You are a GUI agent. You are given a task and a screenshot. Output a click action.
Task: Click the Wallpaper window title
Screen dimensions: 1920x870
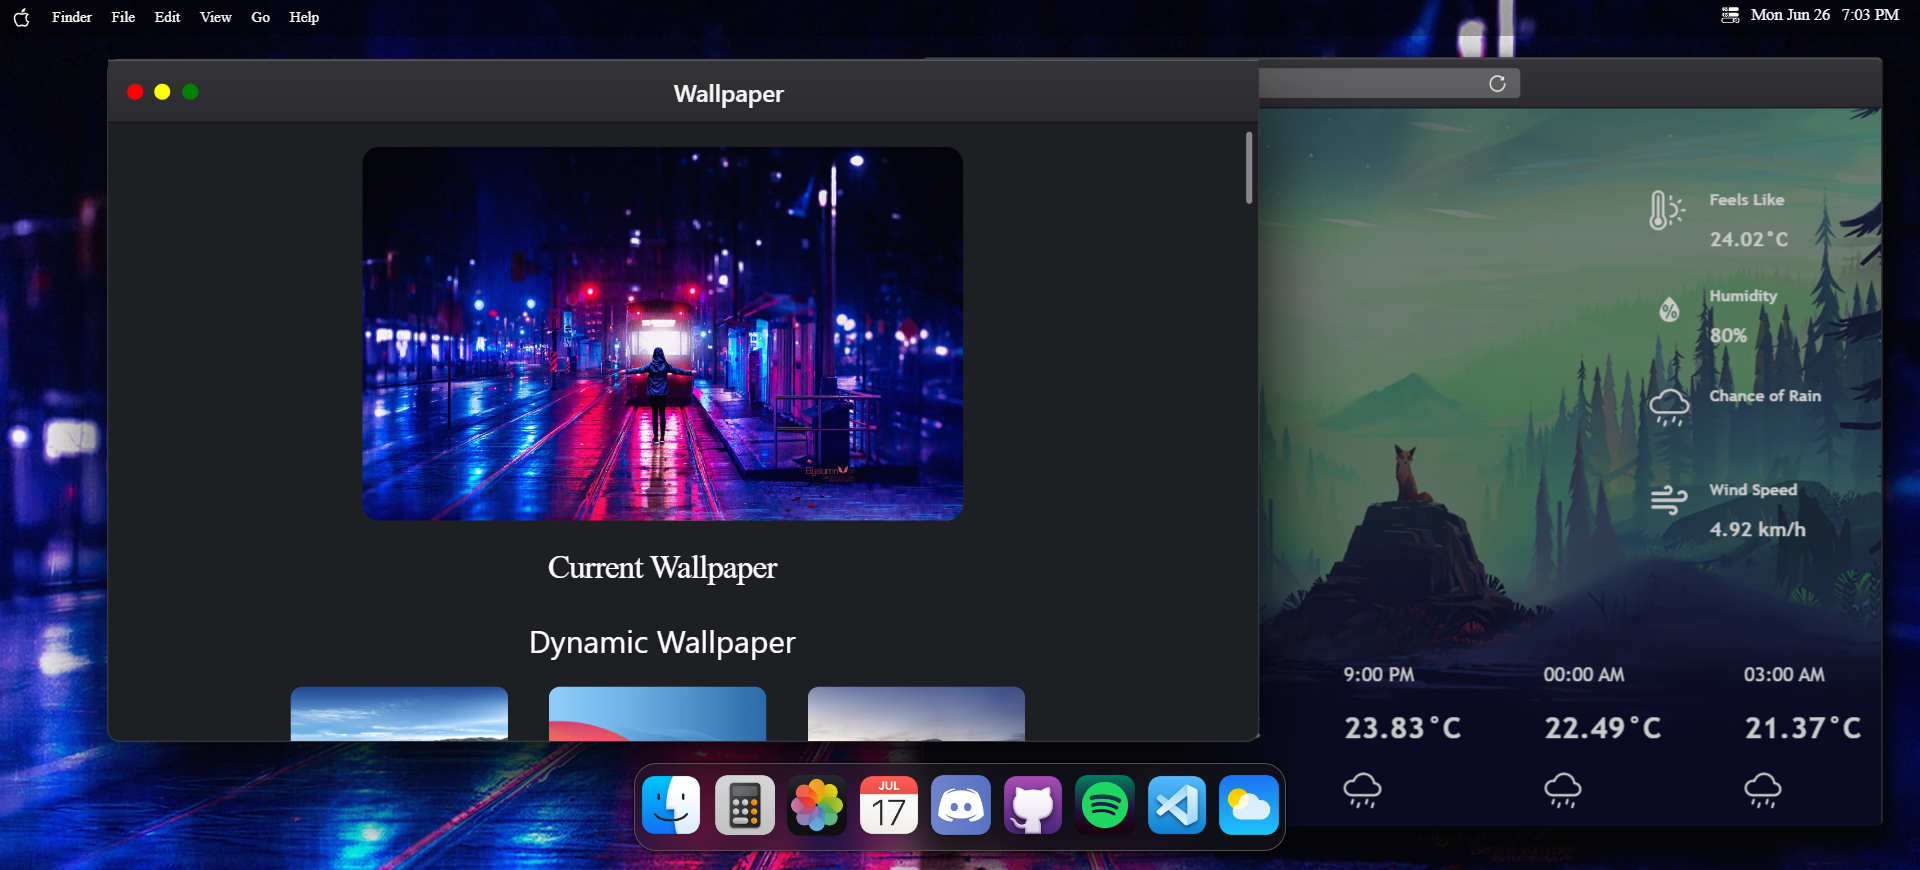729,94
